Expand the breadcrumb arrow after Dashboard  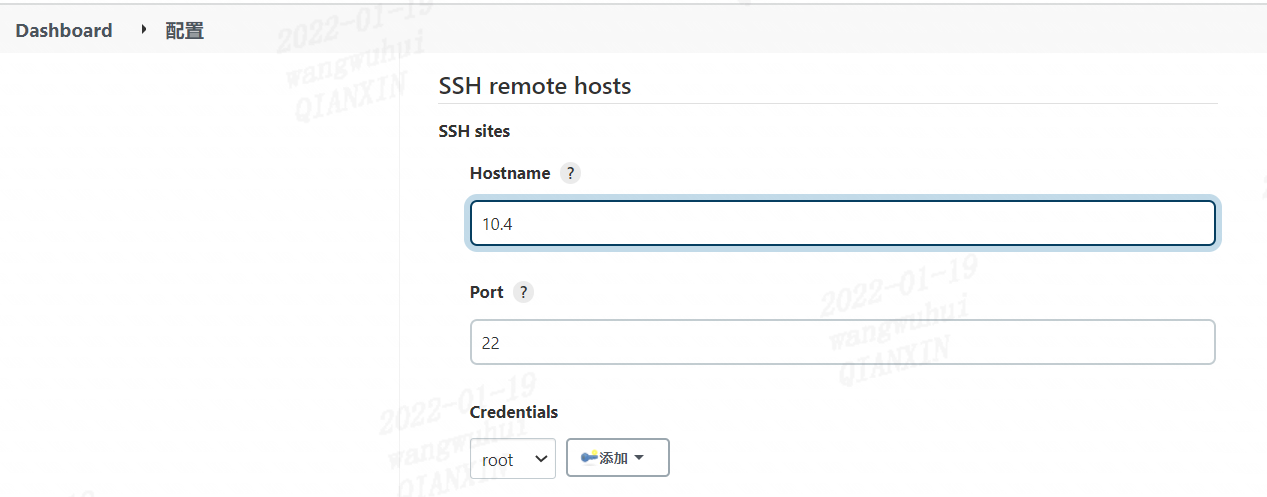pos(143,30)
